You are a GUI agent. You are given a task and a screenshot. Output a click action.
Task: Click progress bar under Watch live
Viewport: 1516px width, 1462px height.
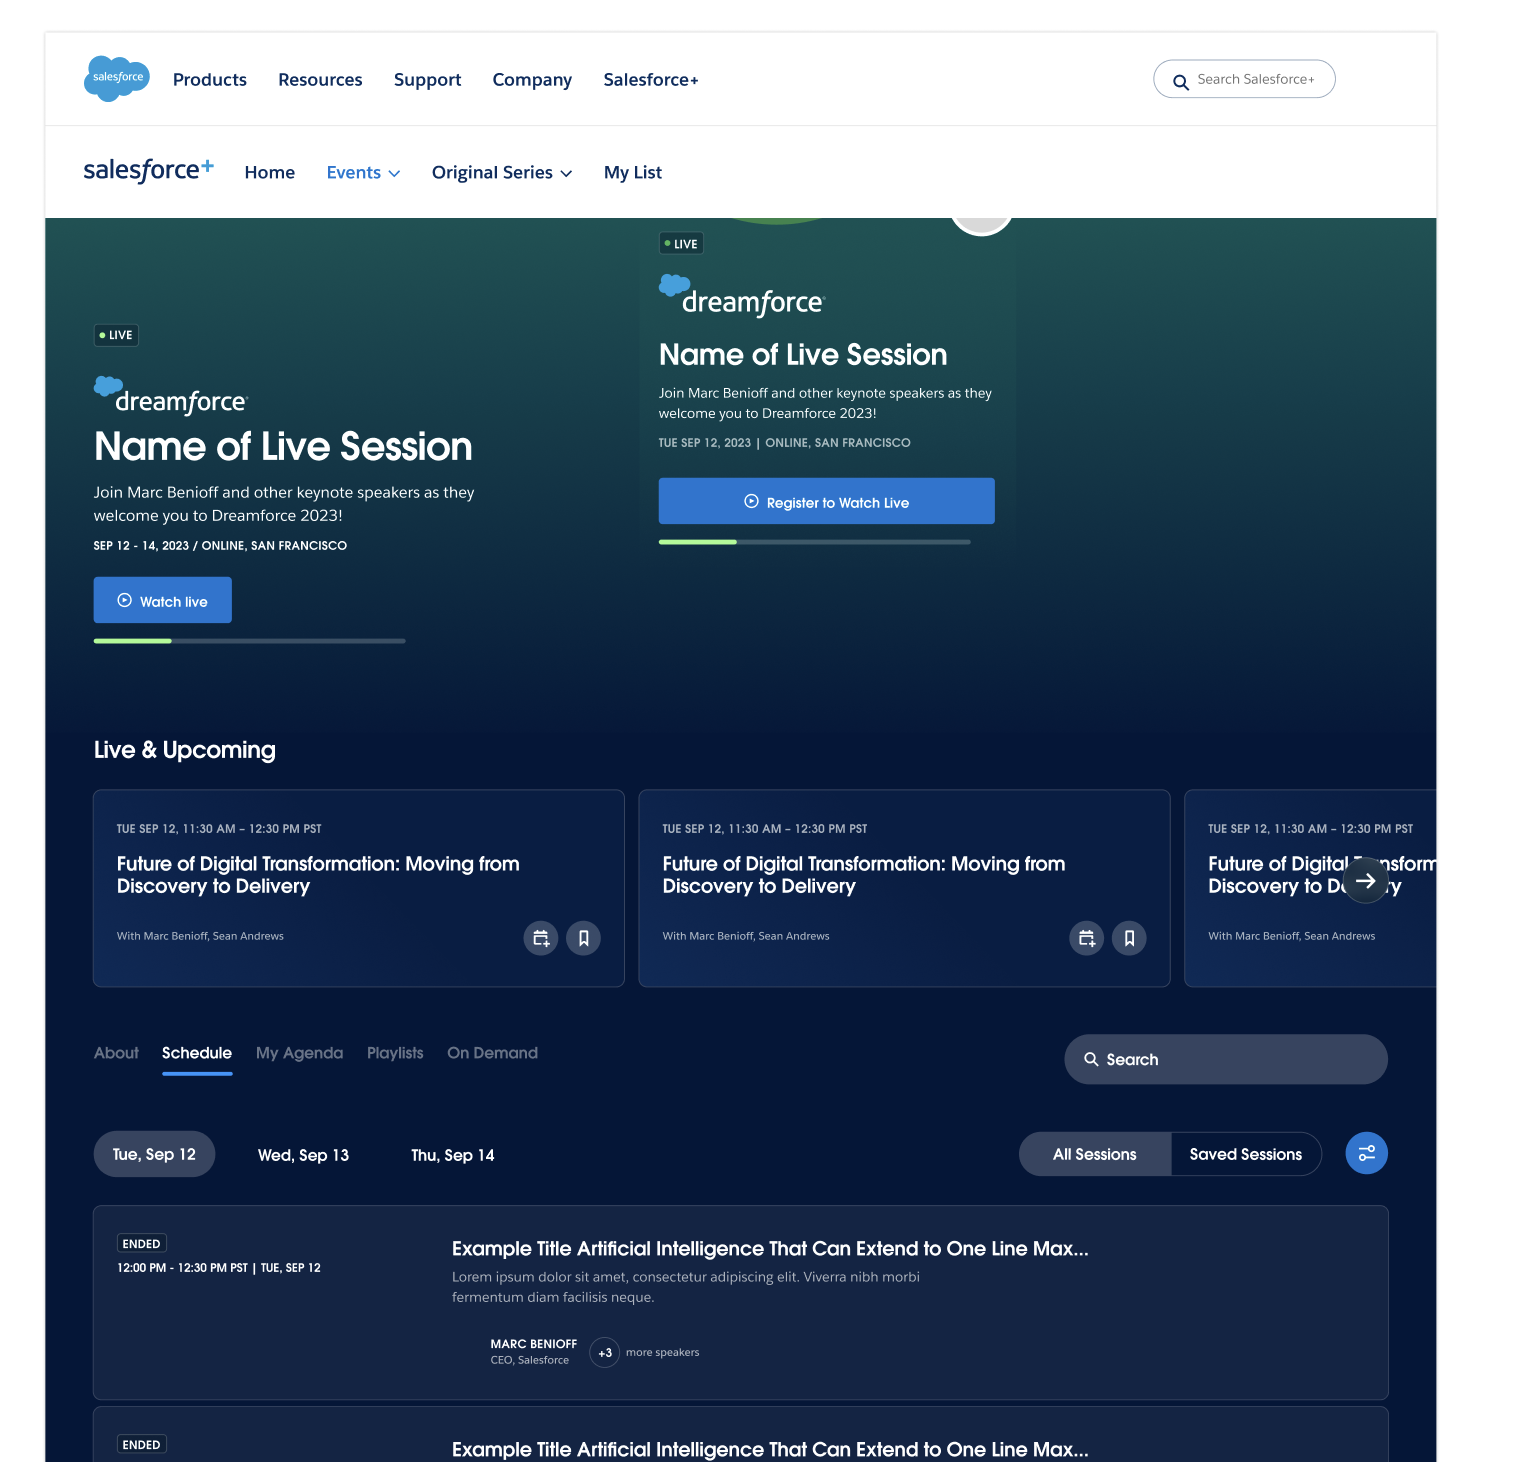click(250, 641)
